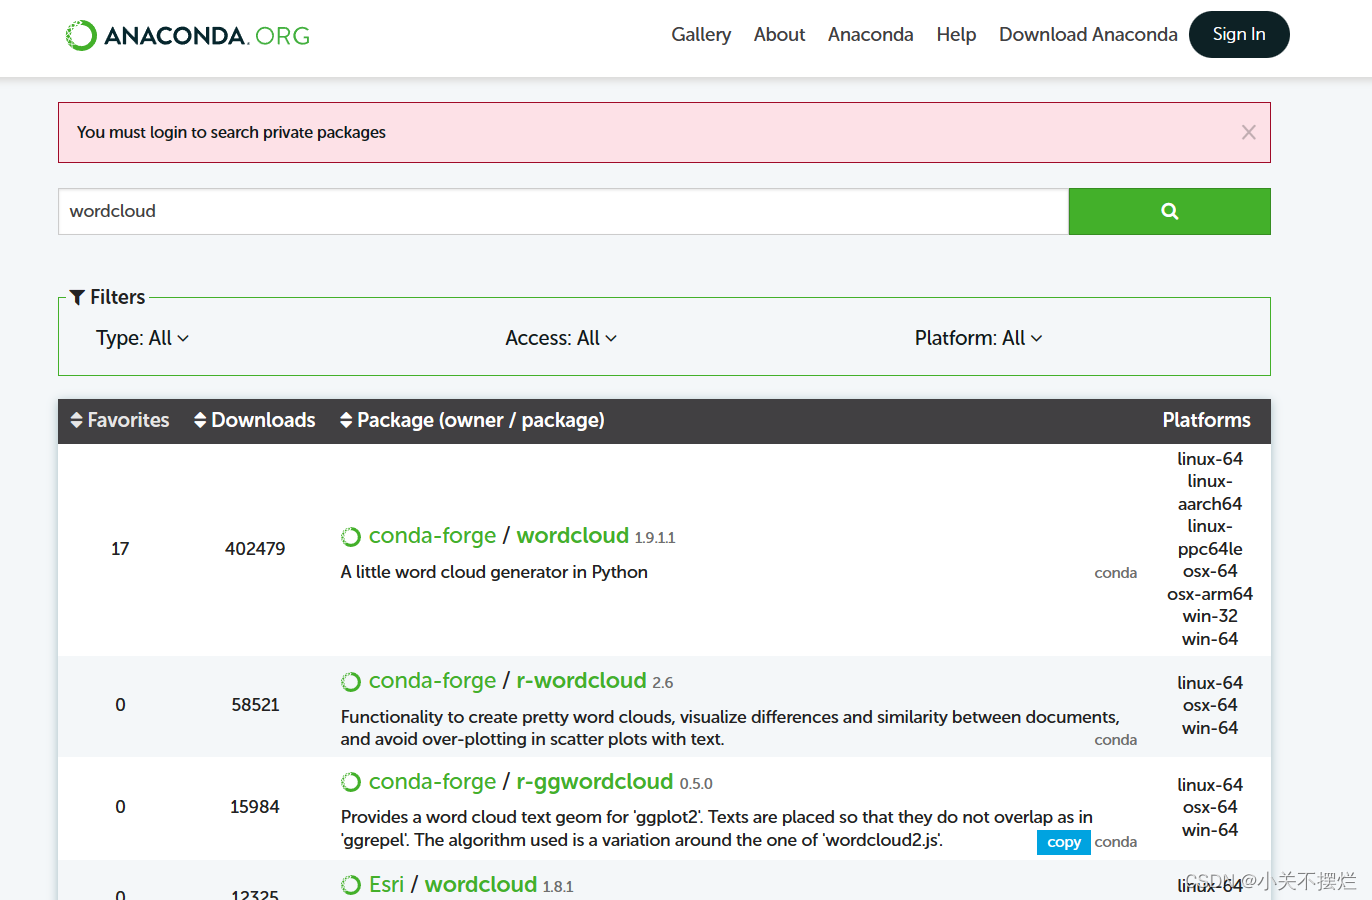The image size is (1372, 900).
Task: Click Esri's green package icon
Action: tap(351, 884)
